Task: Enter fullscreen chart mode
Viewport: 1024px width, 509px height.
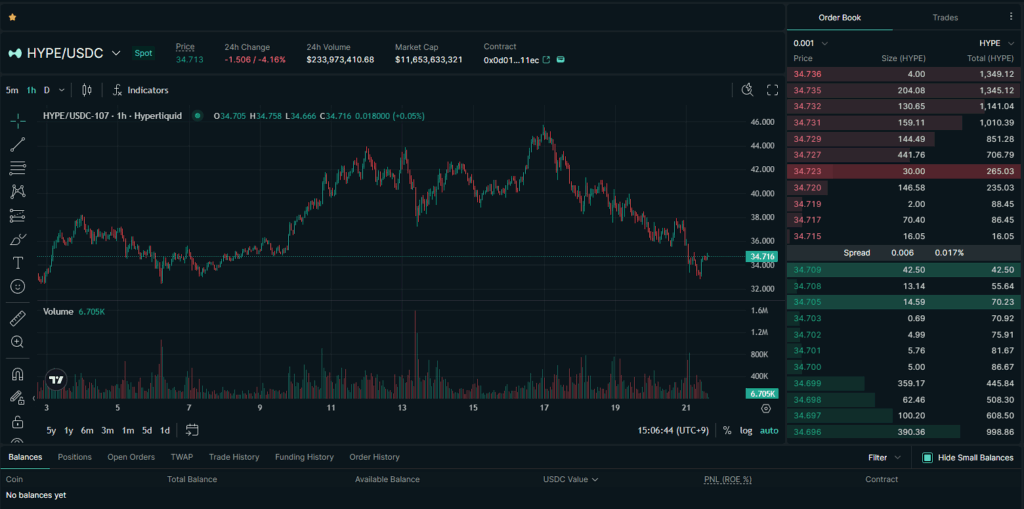Action: [x=773, y=90]
